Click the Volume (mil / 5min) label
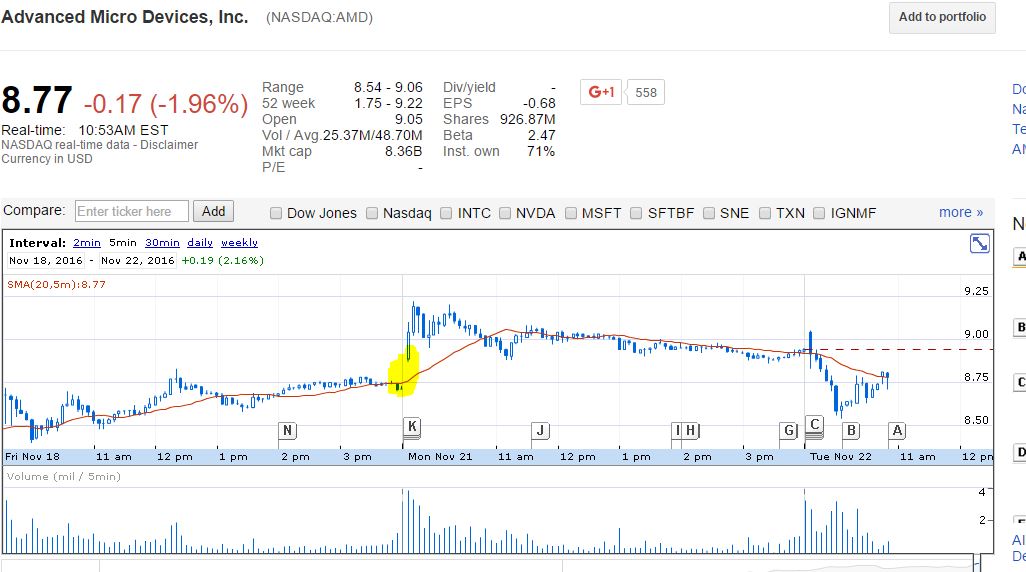Screen dimensions: 1026x572 point(63,476)
